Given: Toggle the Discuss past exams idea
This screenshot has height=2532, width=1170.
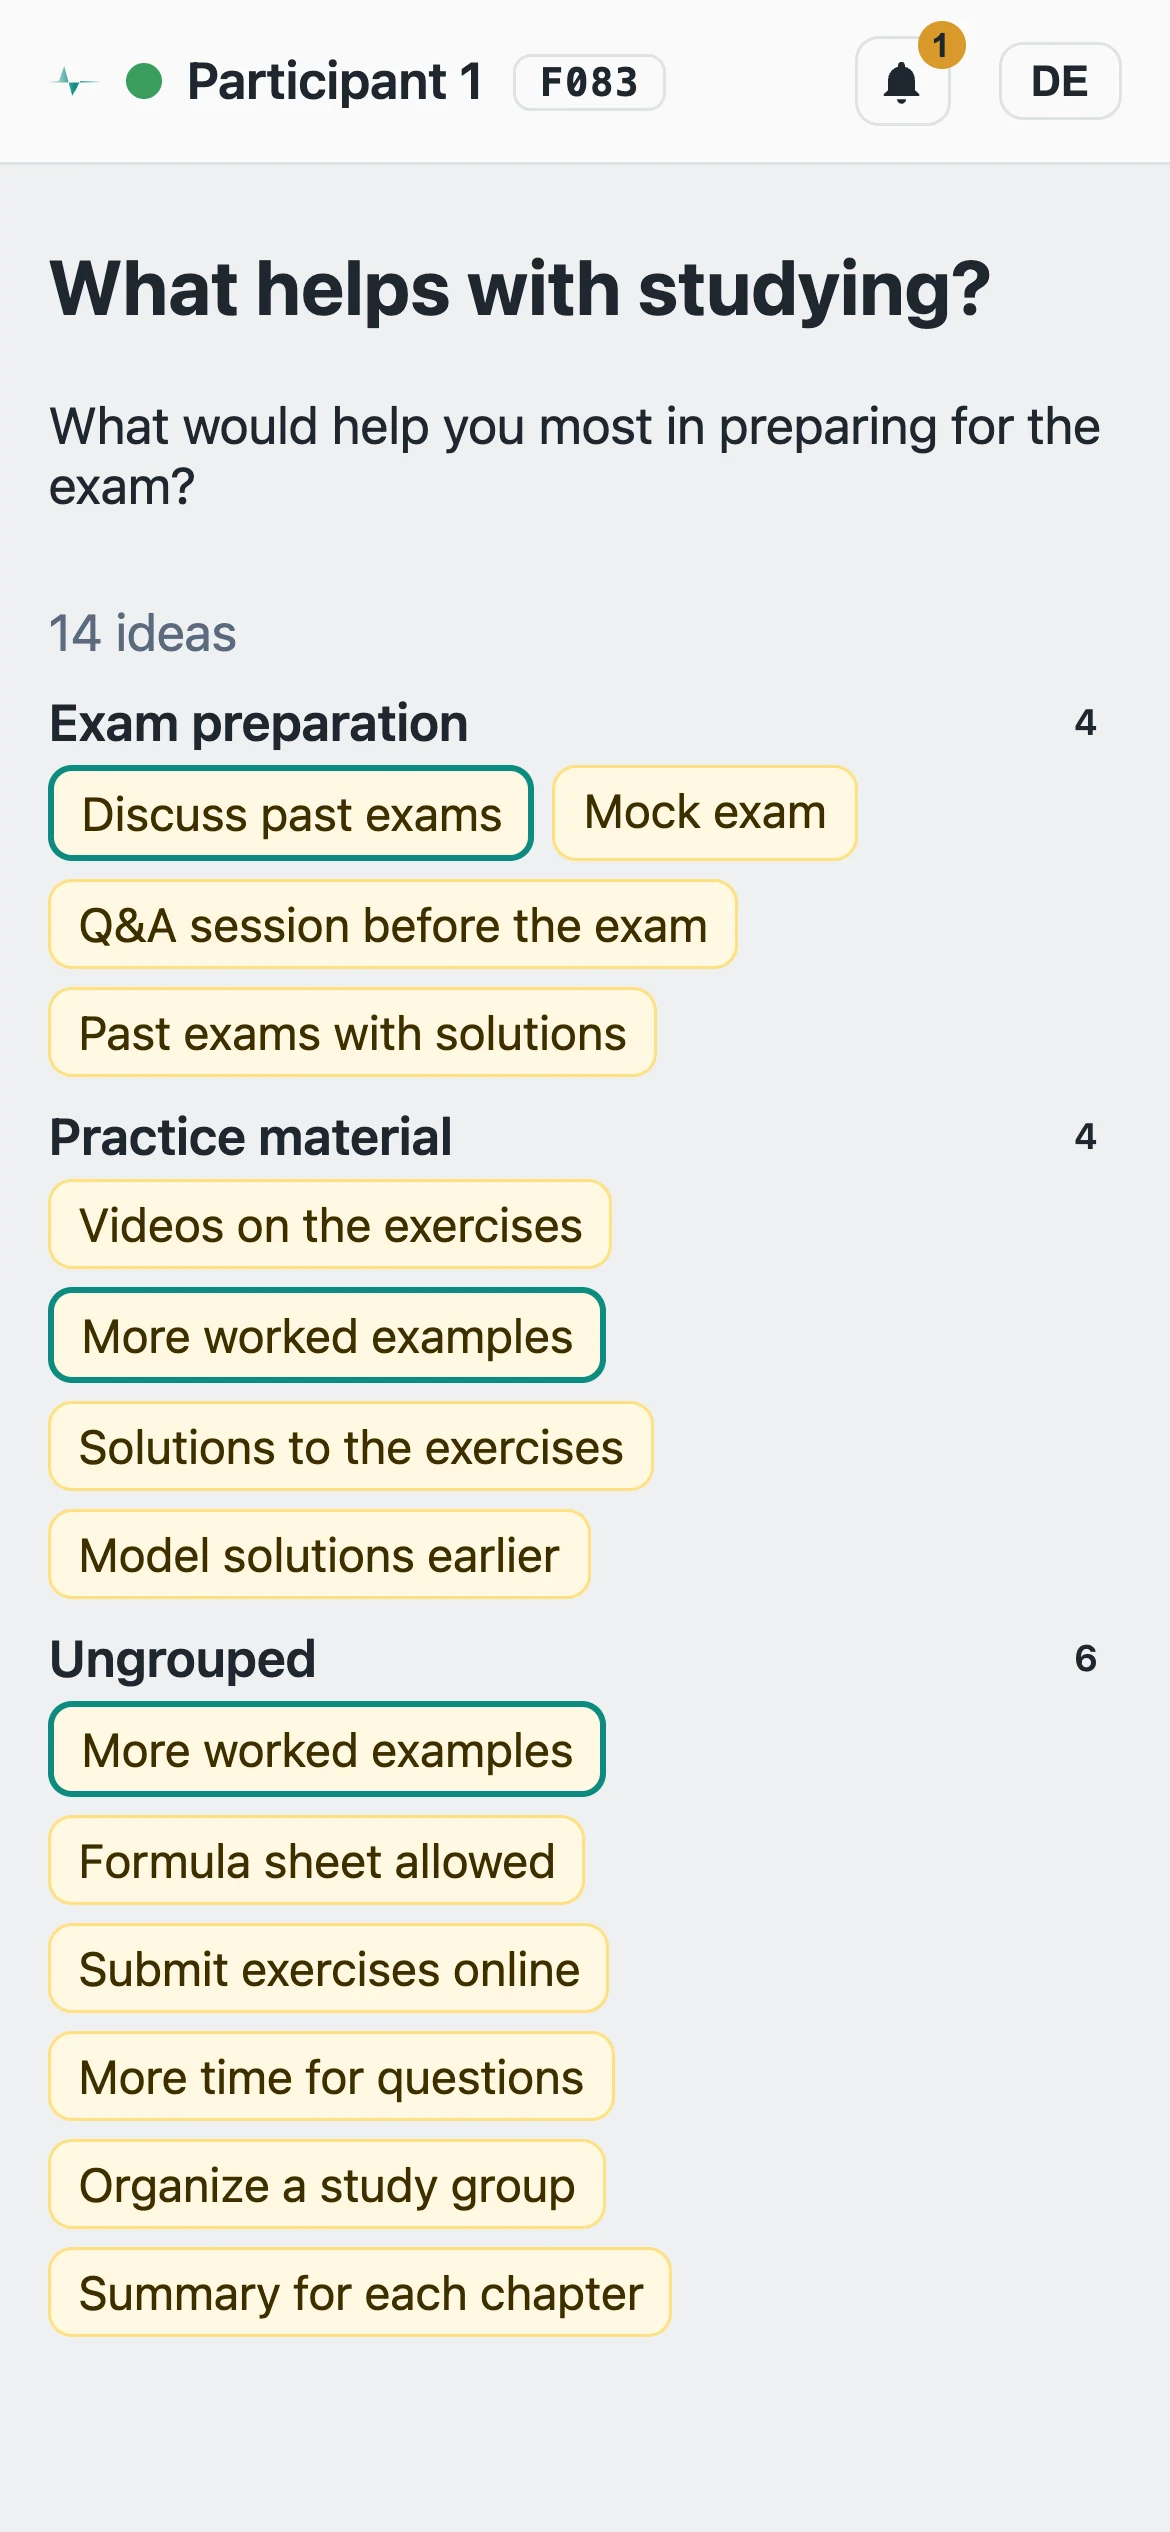Looking at the screenshot, I should pyautogui.click(x=291, y=813).
